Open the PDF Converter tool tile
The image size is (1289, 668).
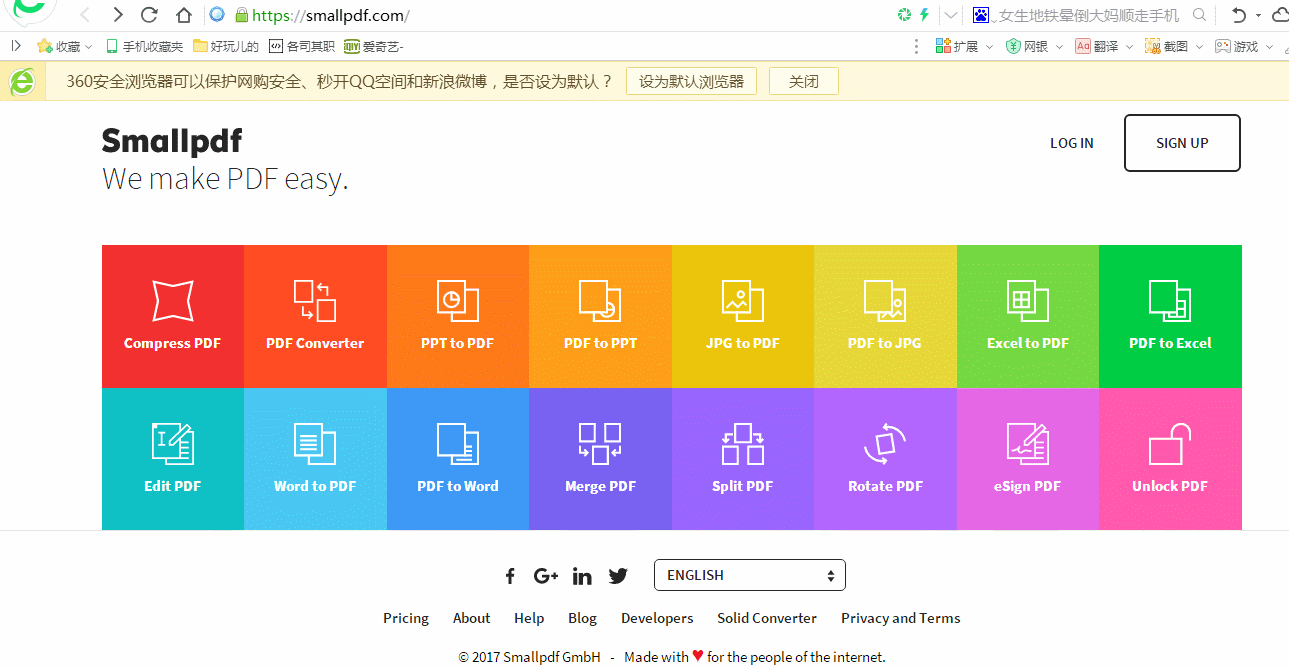pyautogui.click(x=315, y=316)
